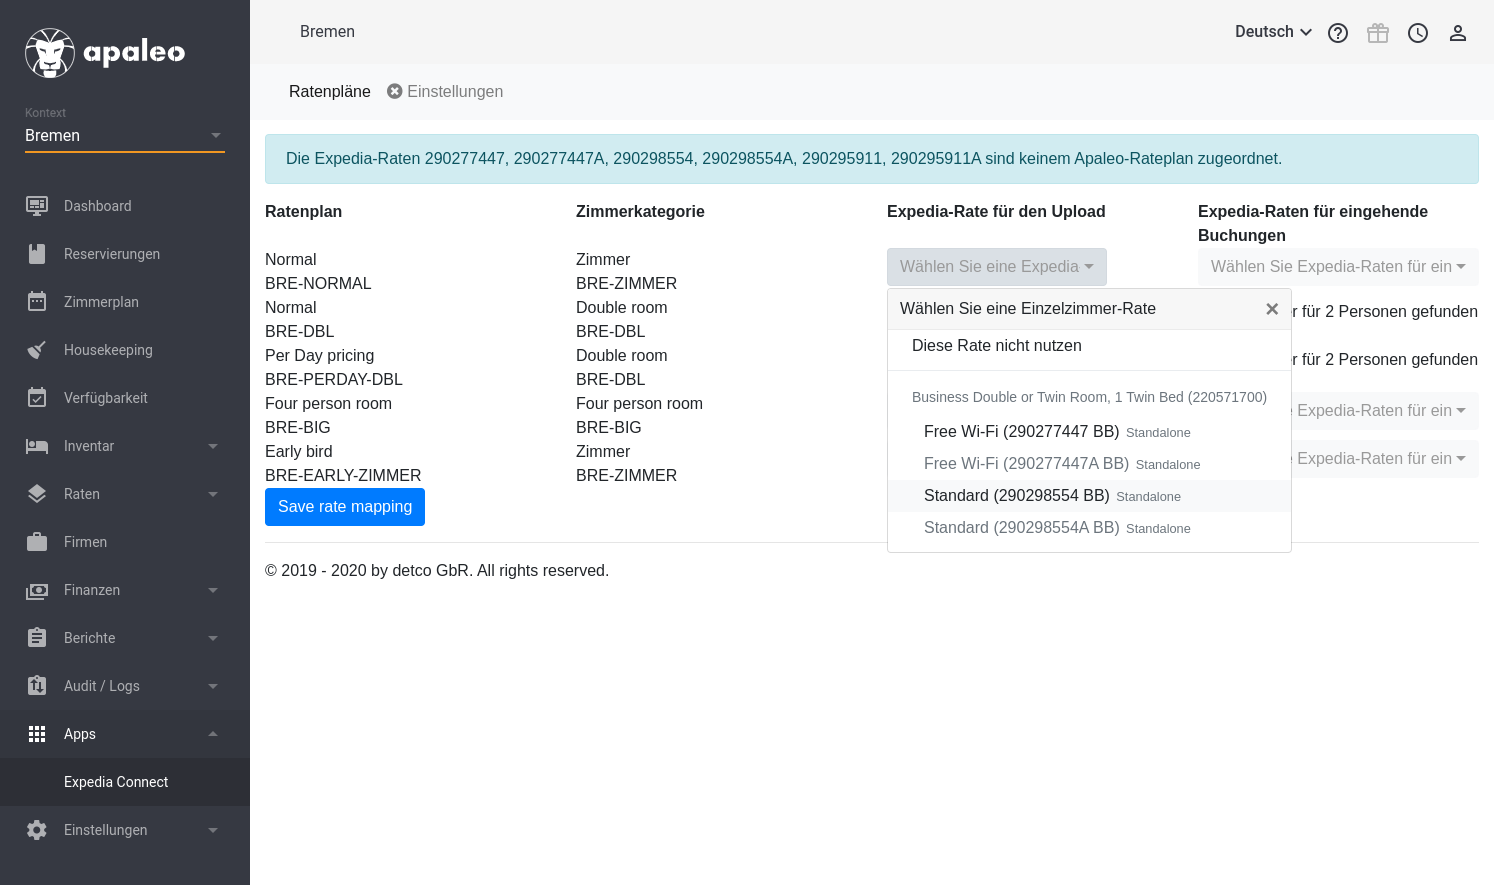Image resolution: width=1494 pixels, height=885 pixels.
Task: Click the apaleo lion logo
Action: pyautogui.click(x=50, y=53)
